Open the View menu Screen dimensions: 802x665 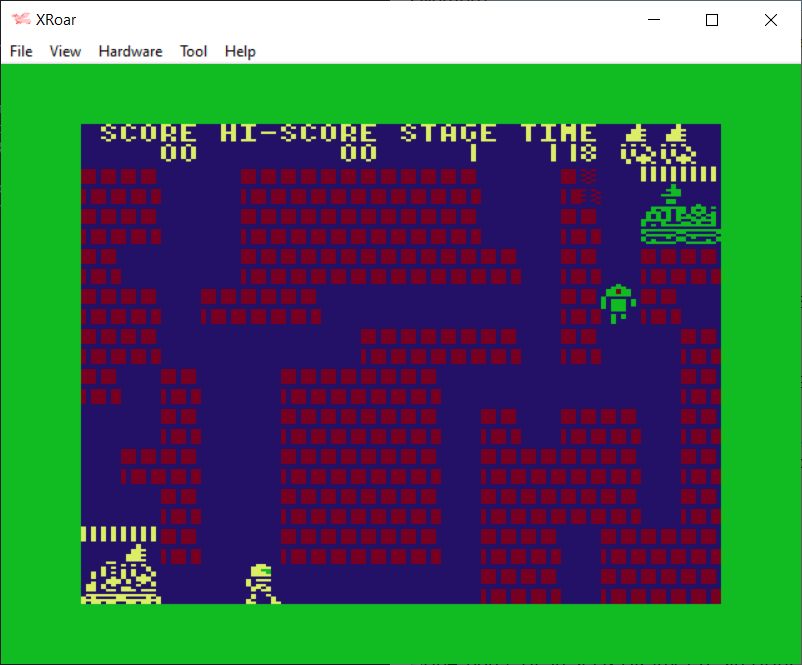(65, 51)
